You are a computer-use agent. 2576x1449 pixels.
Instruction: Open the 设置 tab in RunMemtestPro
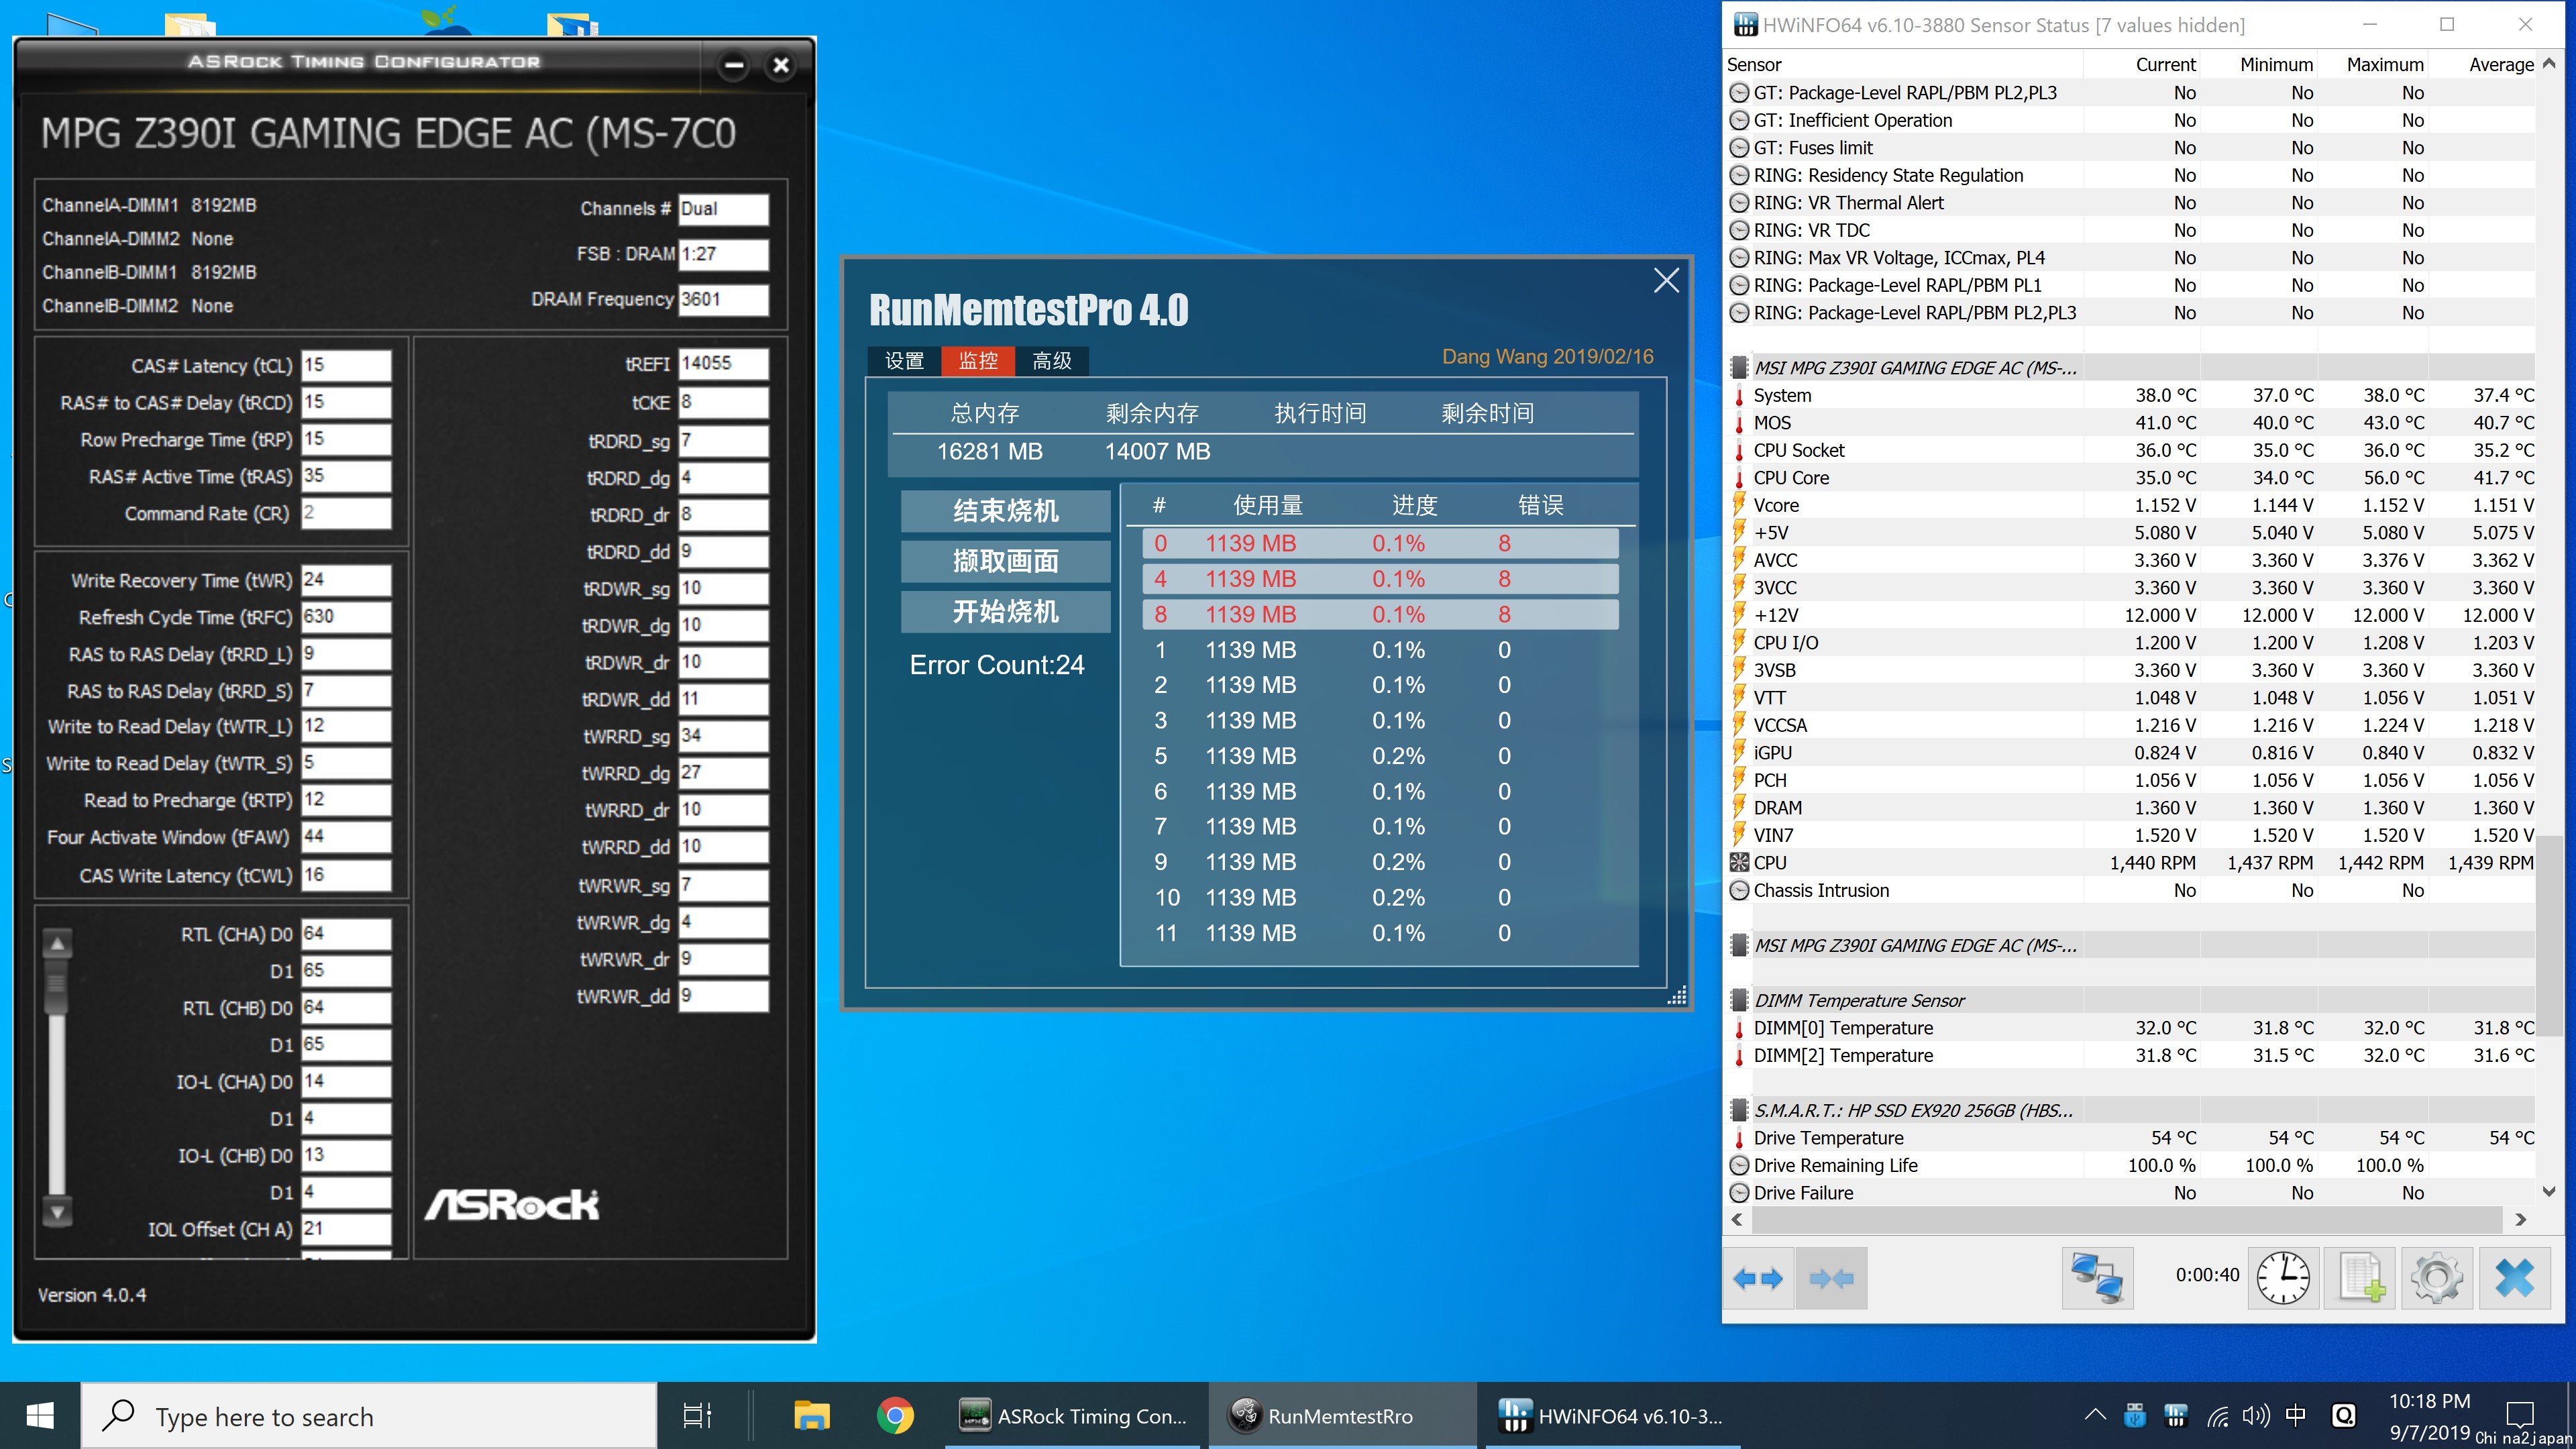point(904,360)
